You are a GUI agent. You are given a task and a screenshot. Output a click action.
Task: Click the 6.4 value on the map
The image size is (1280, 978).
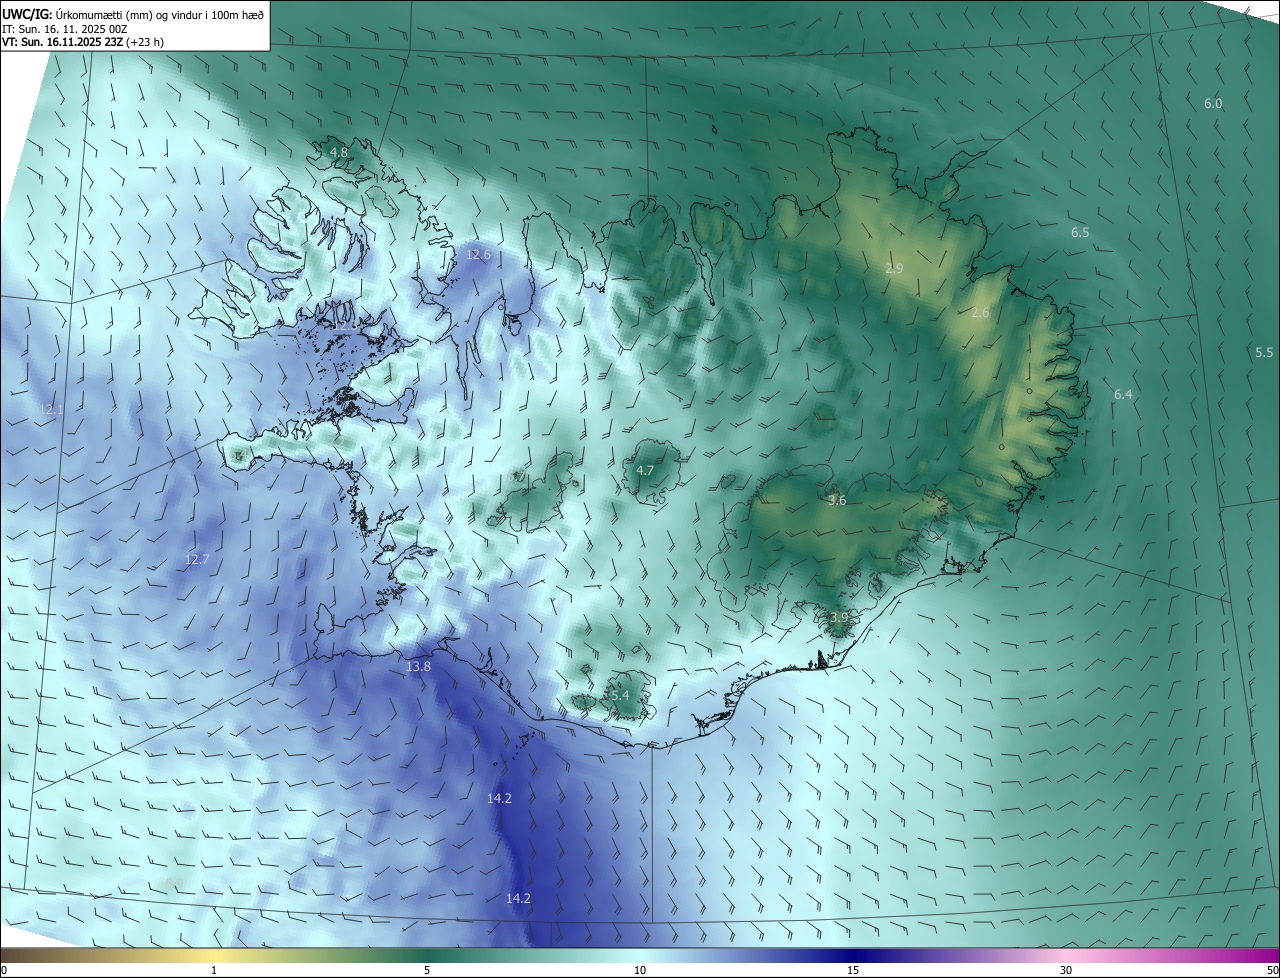click(1123, 395)
